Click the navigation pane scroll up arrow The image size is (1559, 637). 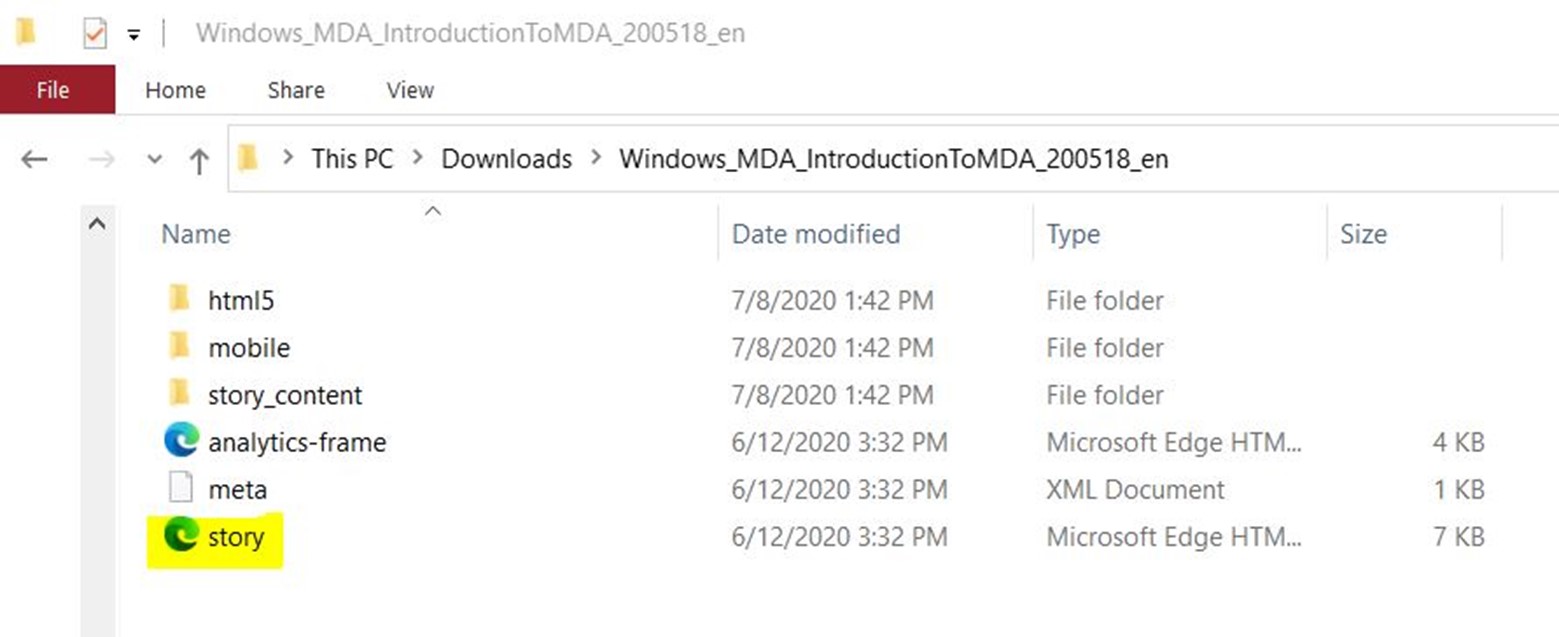point(97,225)
